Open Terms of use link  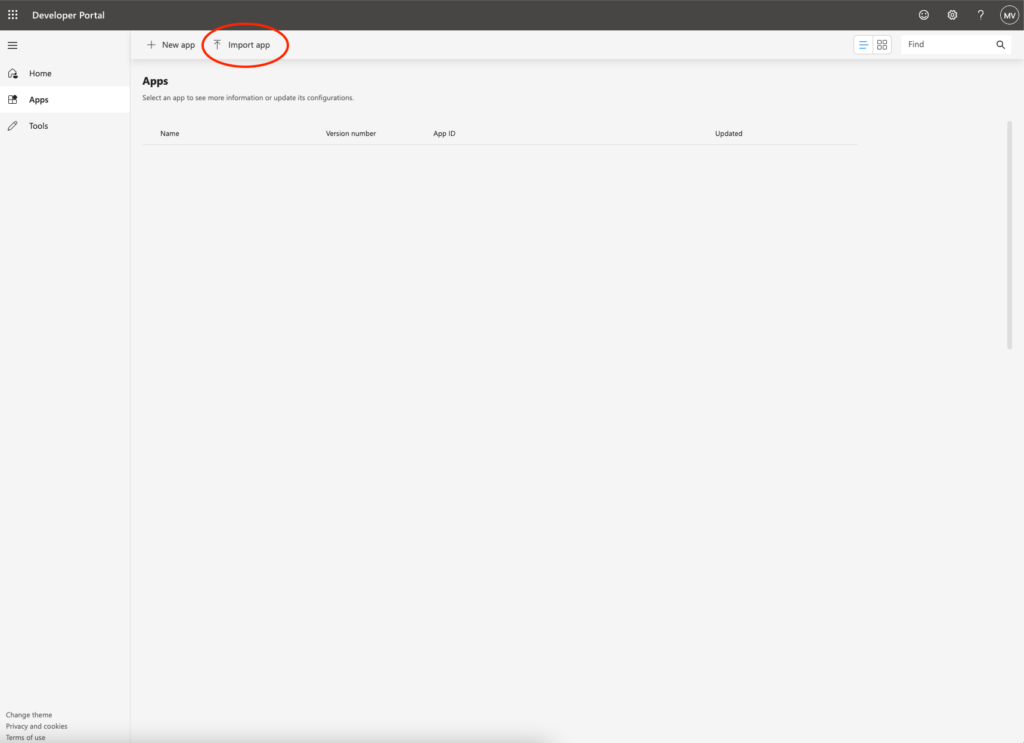tap(25, 737)
